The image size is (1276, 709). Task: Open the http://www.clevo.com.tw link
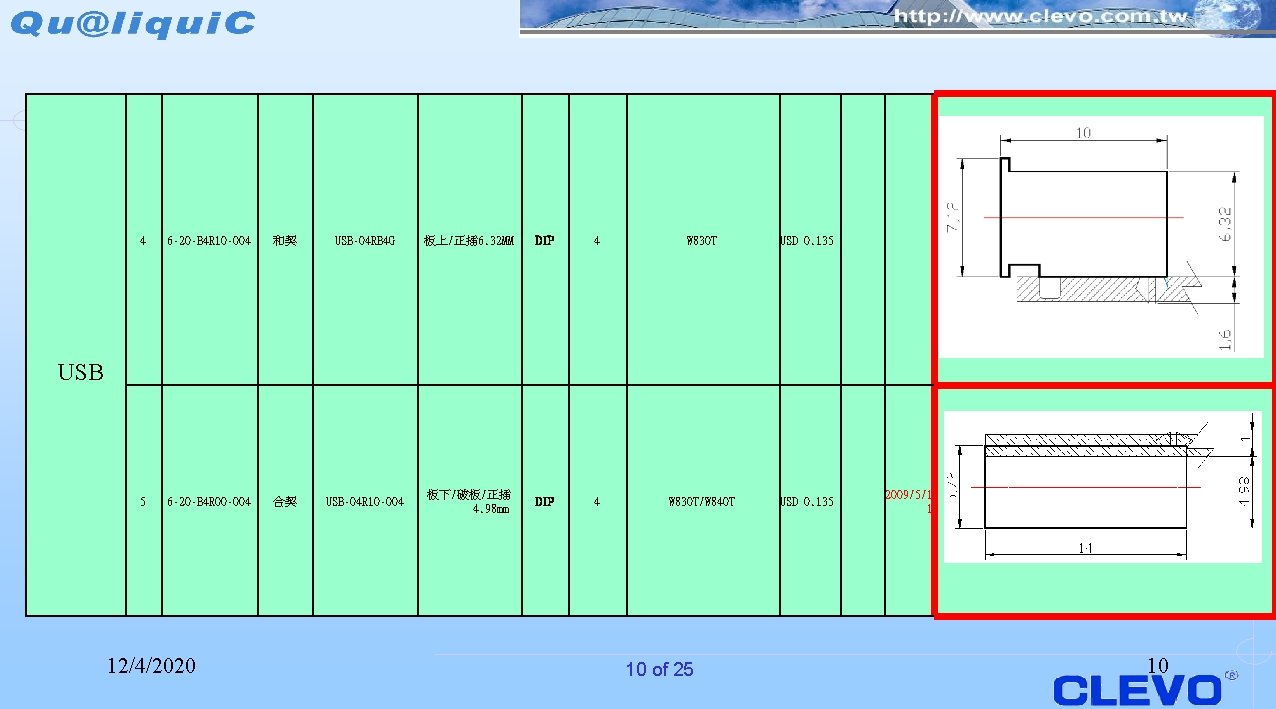tap(1040, 15)
